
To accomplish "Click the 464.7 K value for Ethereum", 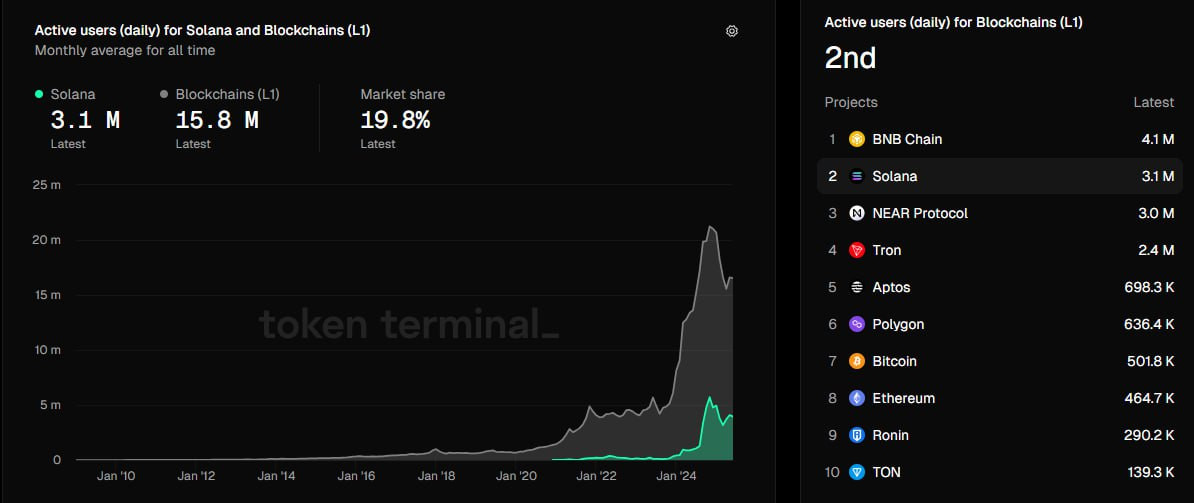I will tap(1149, 398).
